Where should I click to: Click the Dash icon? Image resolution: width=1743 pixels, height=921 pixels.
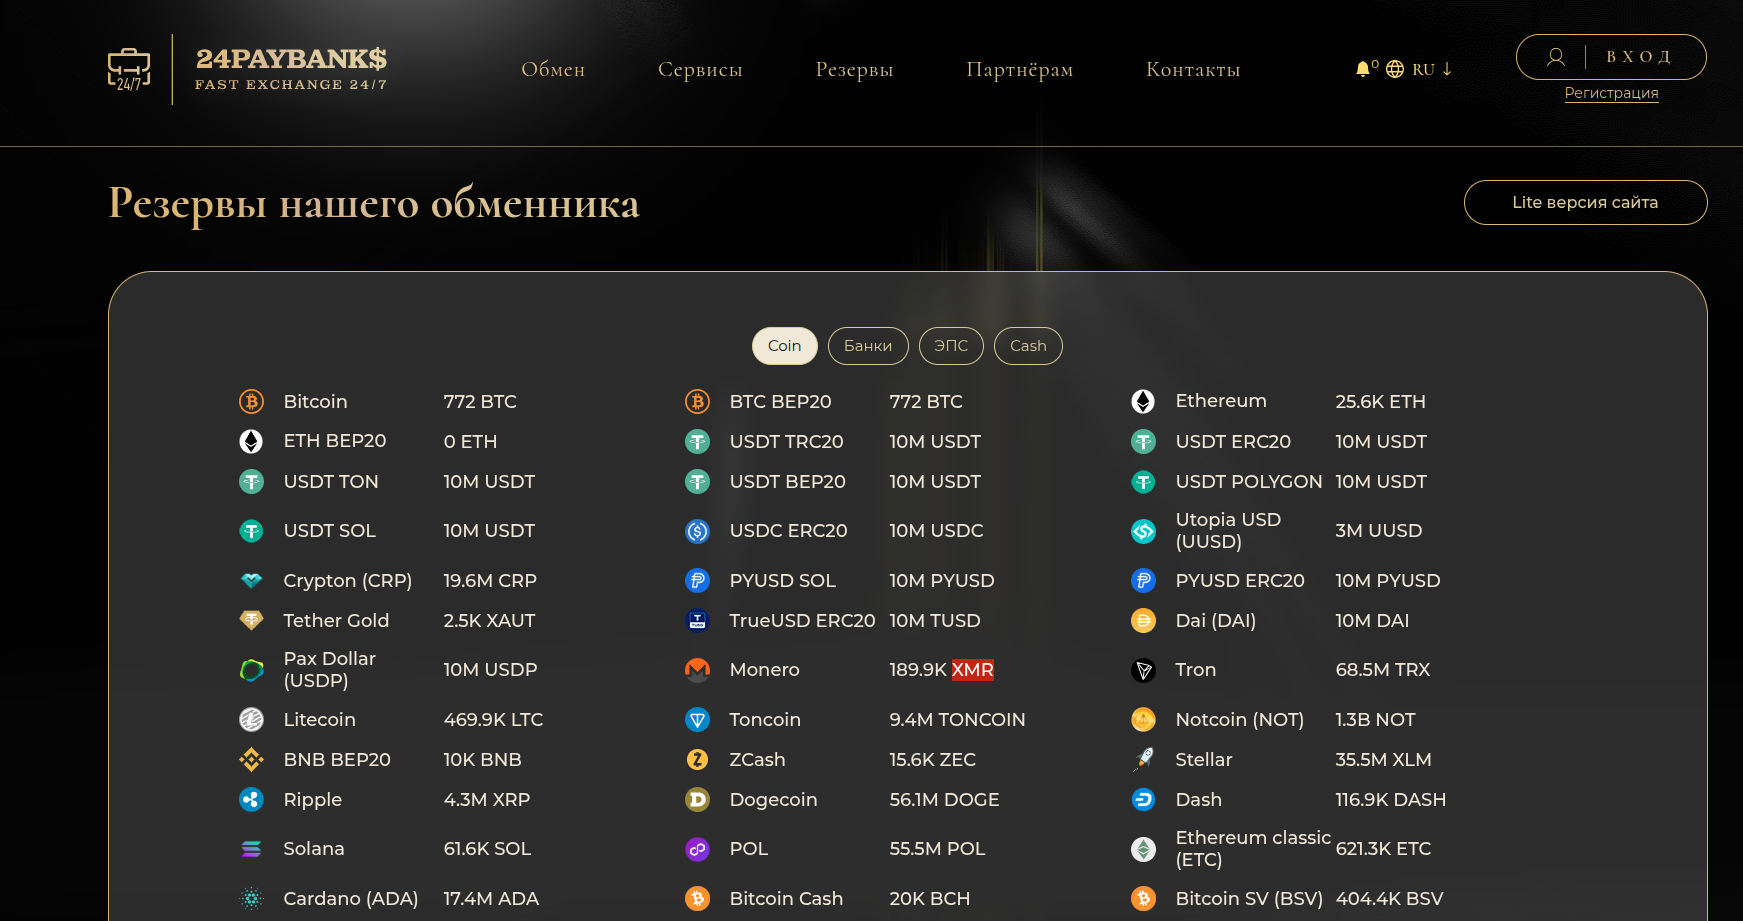(1143, 799)
